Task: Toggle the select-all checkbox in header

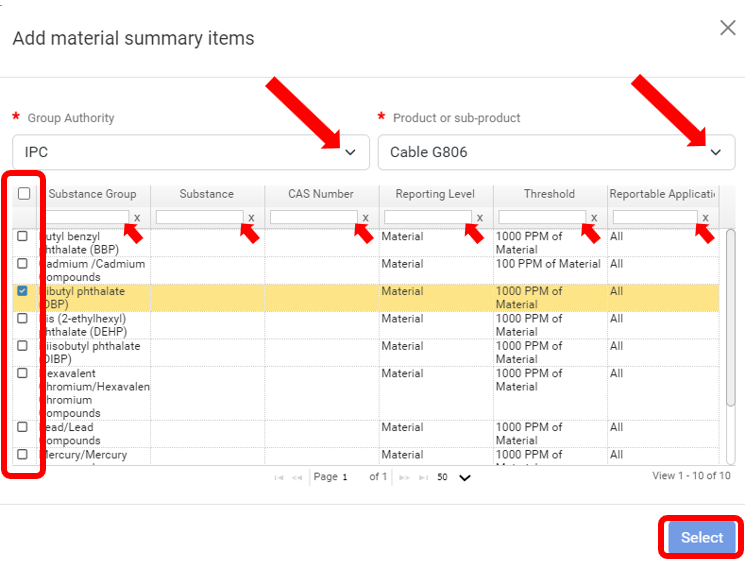Action: 24,194
